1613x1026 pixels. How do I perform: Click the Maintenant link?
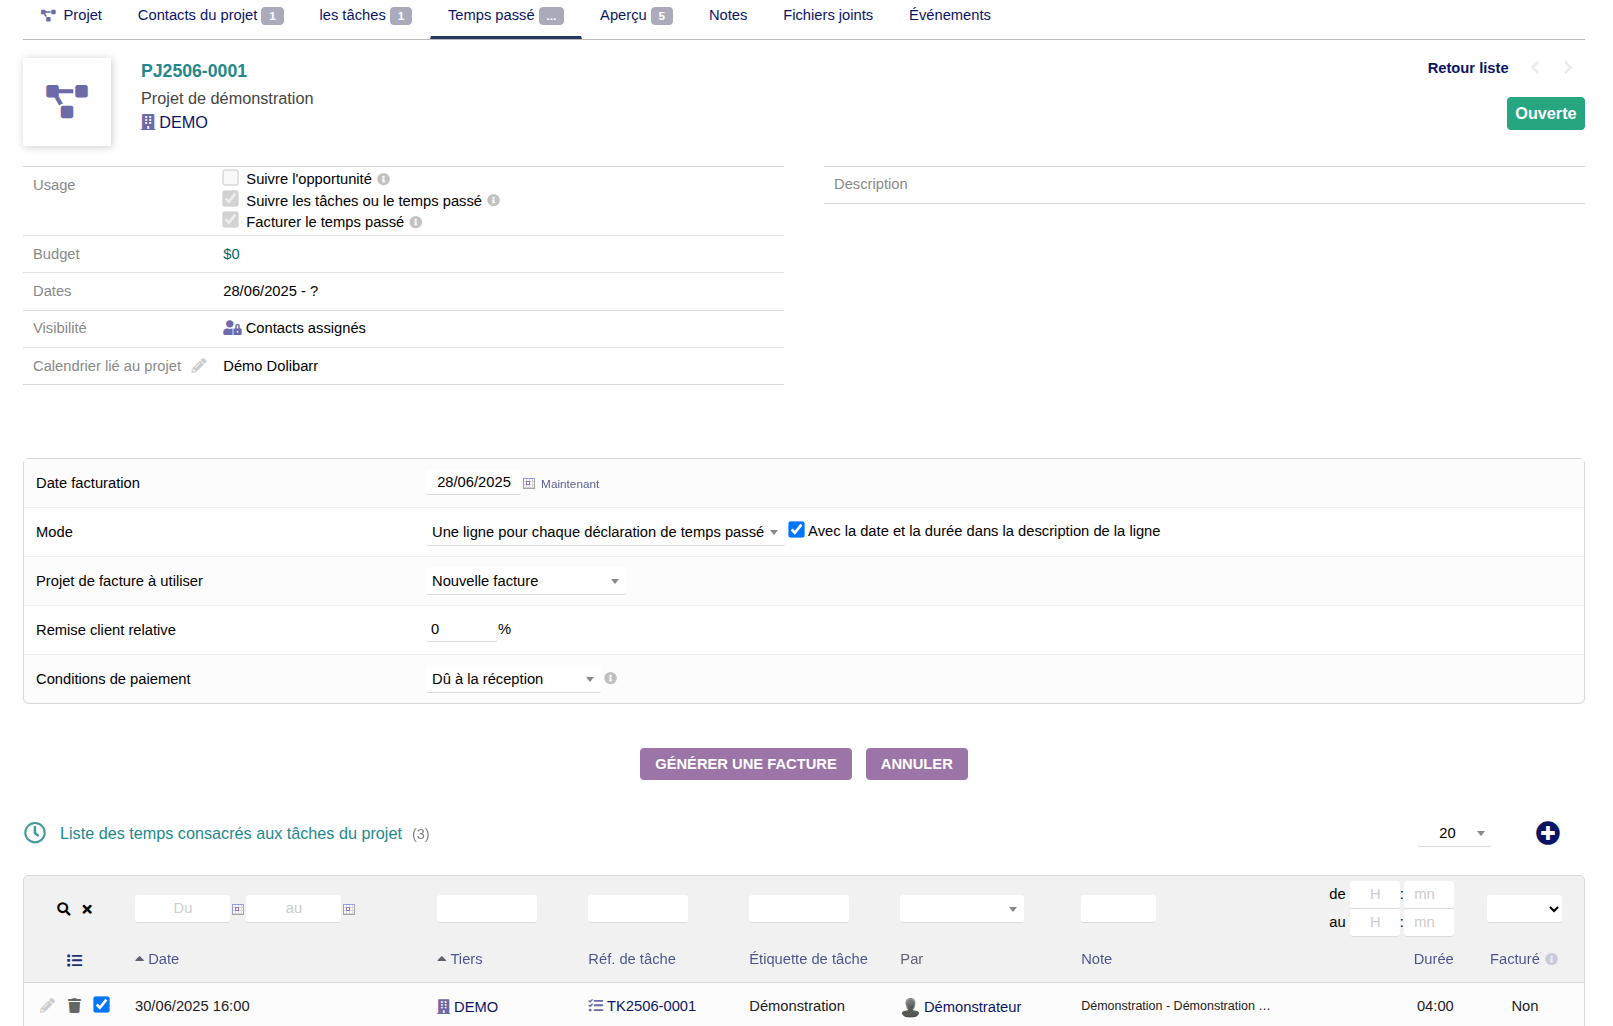[570, 484]
